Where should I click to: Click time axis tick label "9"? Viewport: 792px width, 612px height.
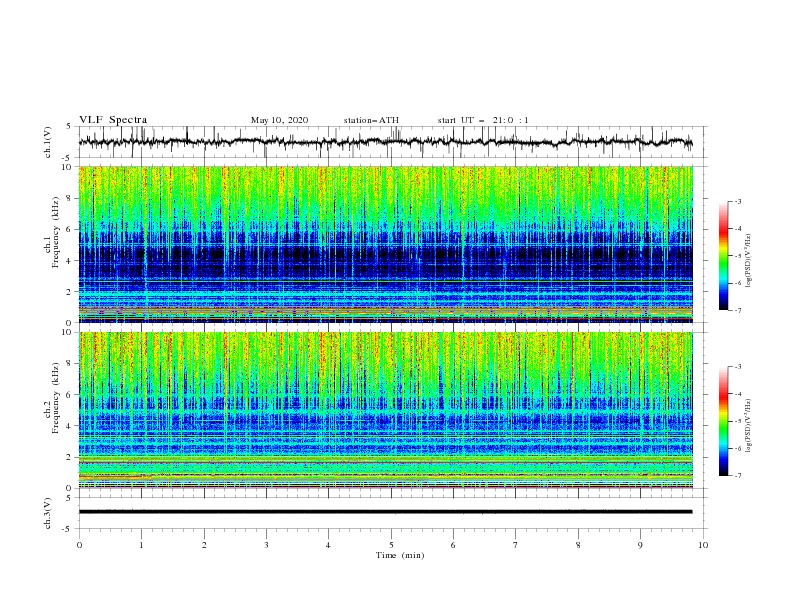tap(640, 545)
